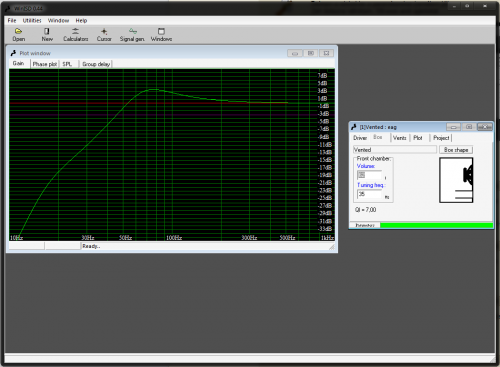Click the peak of the green response curve
The height and width of the screenshot is (367, 500).
point(153,89)
